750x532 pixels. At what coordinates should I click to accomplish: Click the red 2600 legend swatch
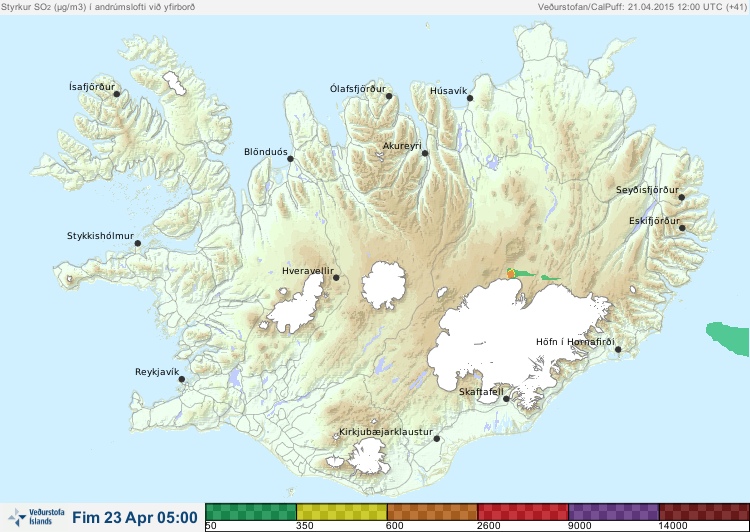point(523,512)
